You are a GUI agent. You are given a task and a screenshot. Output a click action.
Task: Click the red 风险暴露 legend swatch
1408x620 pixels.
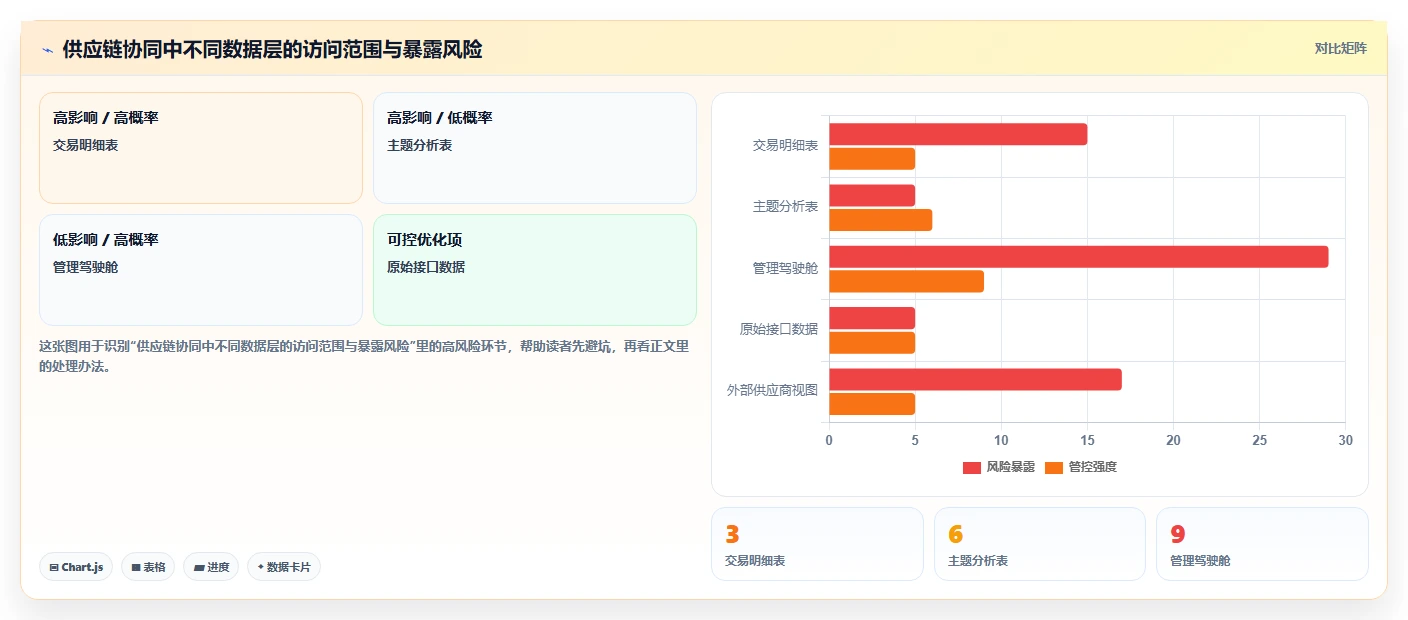[972, 468]
